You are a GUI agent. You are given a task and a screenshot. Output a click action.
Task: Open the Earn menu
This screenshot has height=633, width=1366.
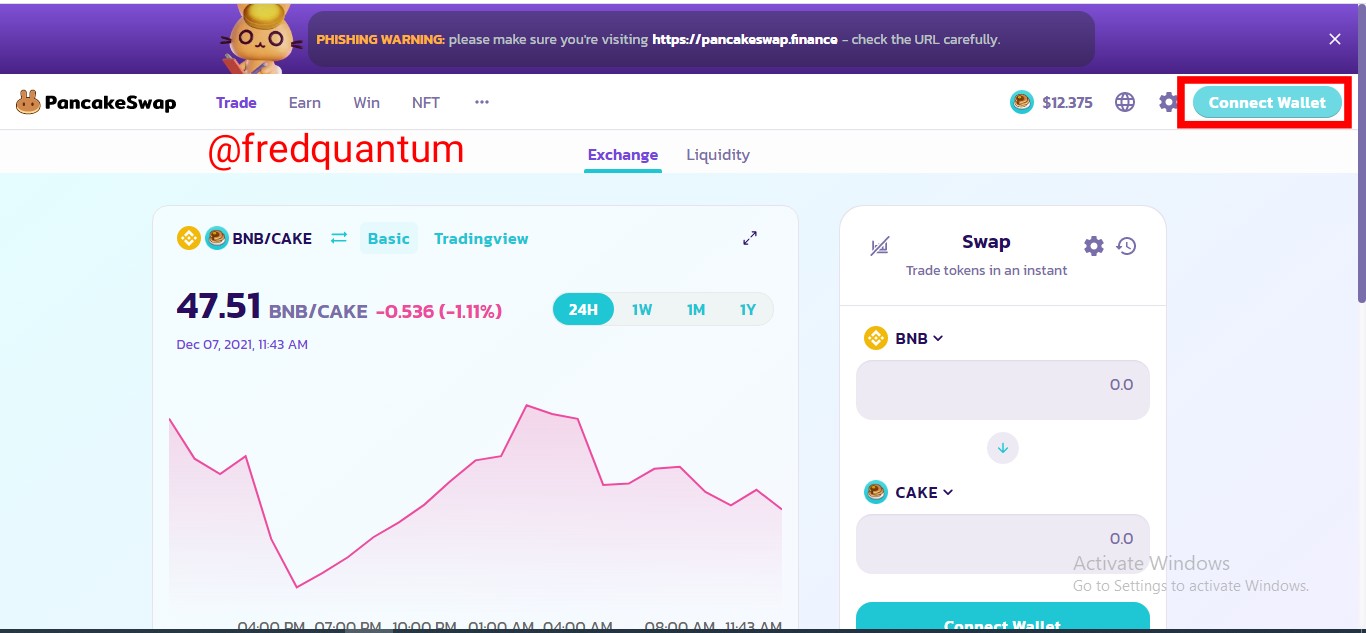coord(305,102)
